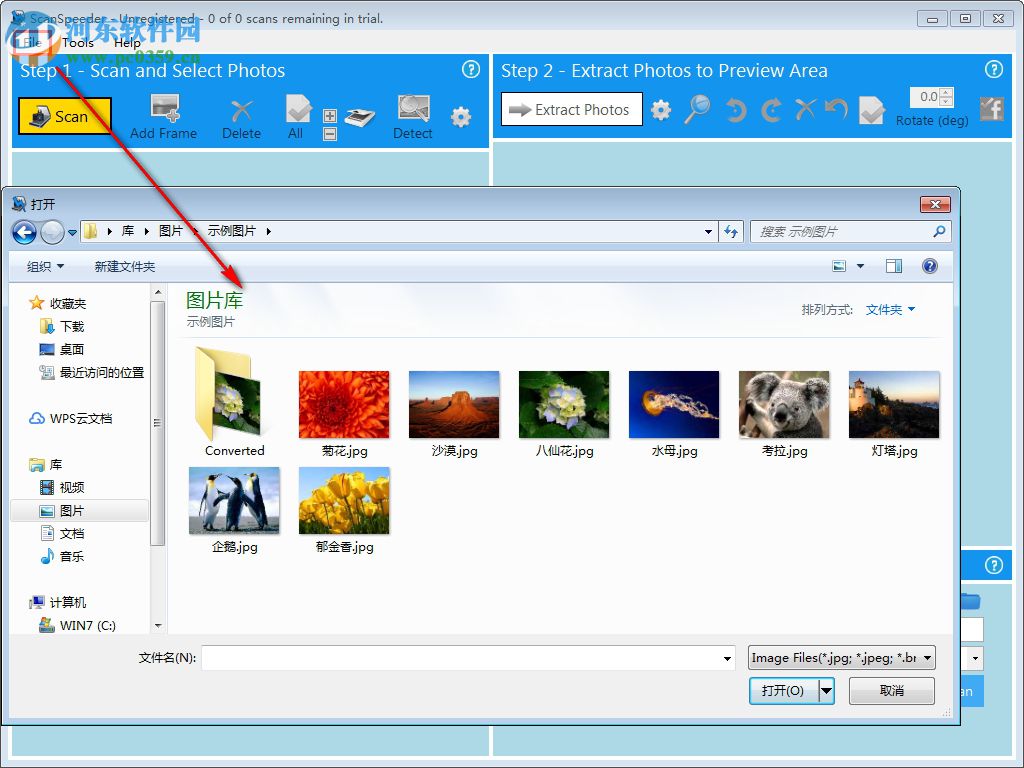1024x768 pixels.
Task: Click the 打开(O) button
Action: click(x=784, y=690)
